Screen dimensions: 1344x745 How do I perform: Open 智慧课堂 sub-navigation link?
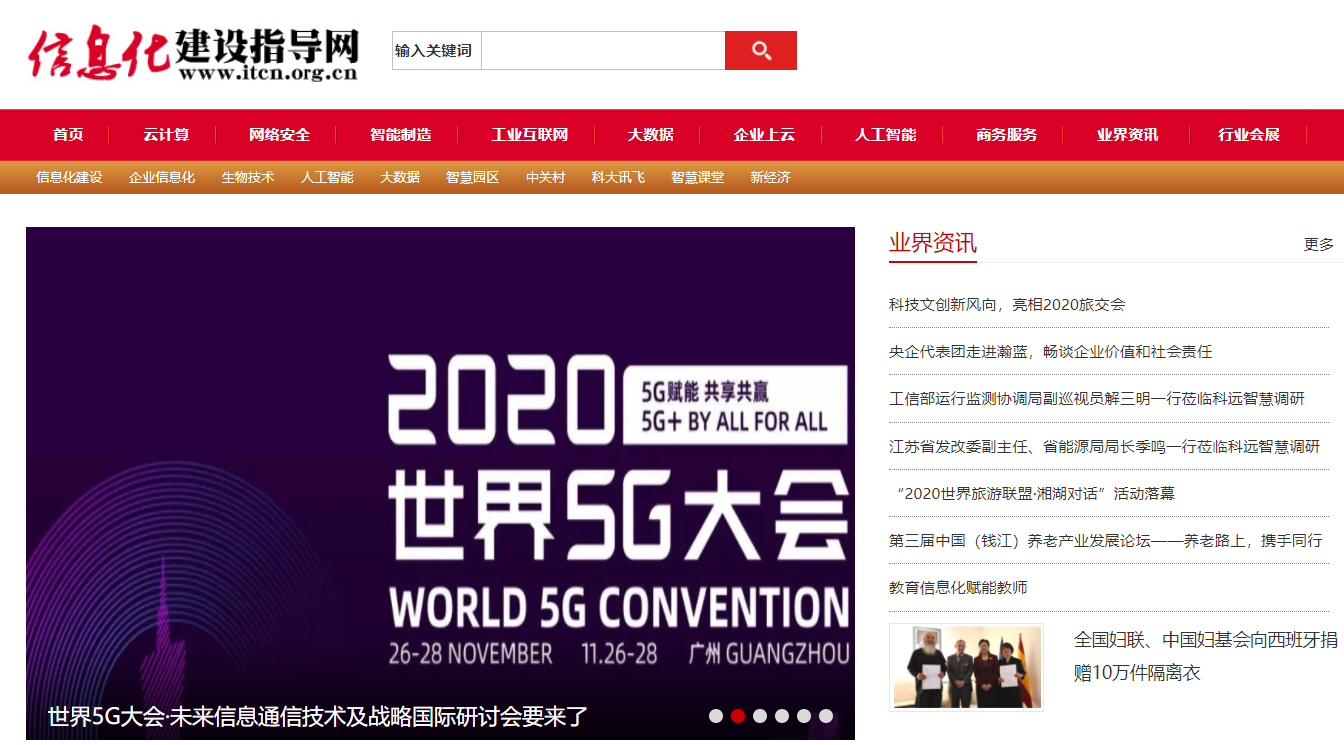[697, 178]
